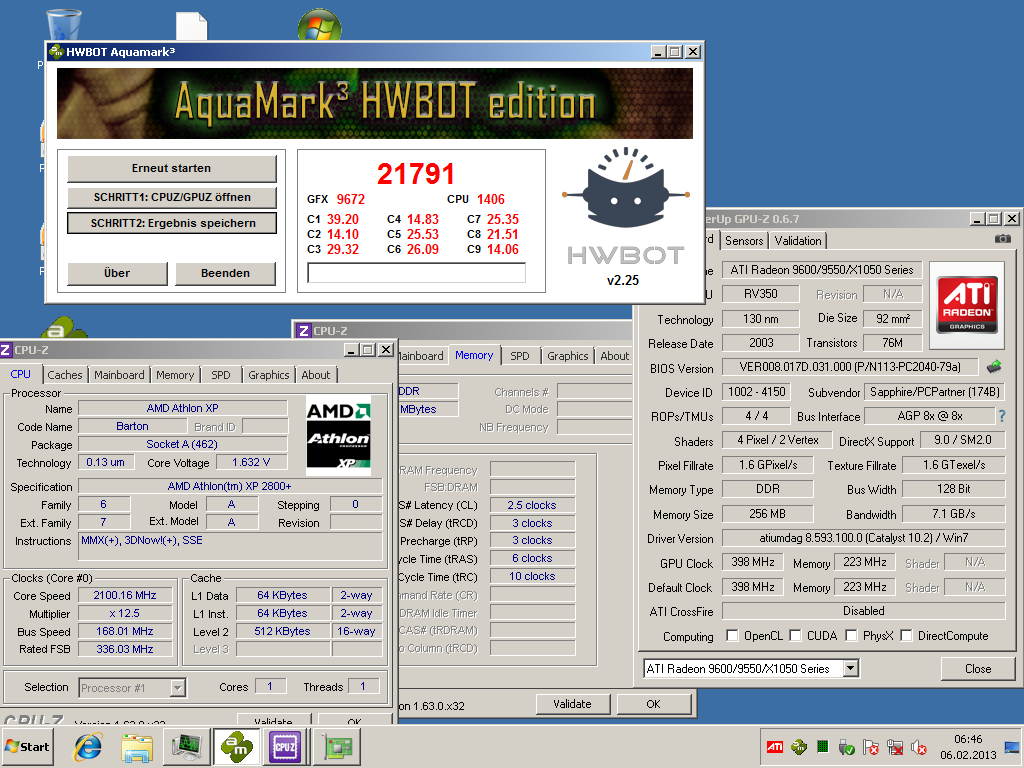Enable the OpenCL checkbox
Screen dimensions: 1024x768
click(x=732, y=635)
